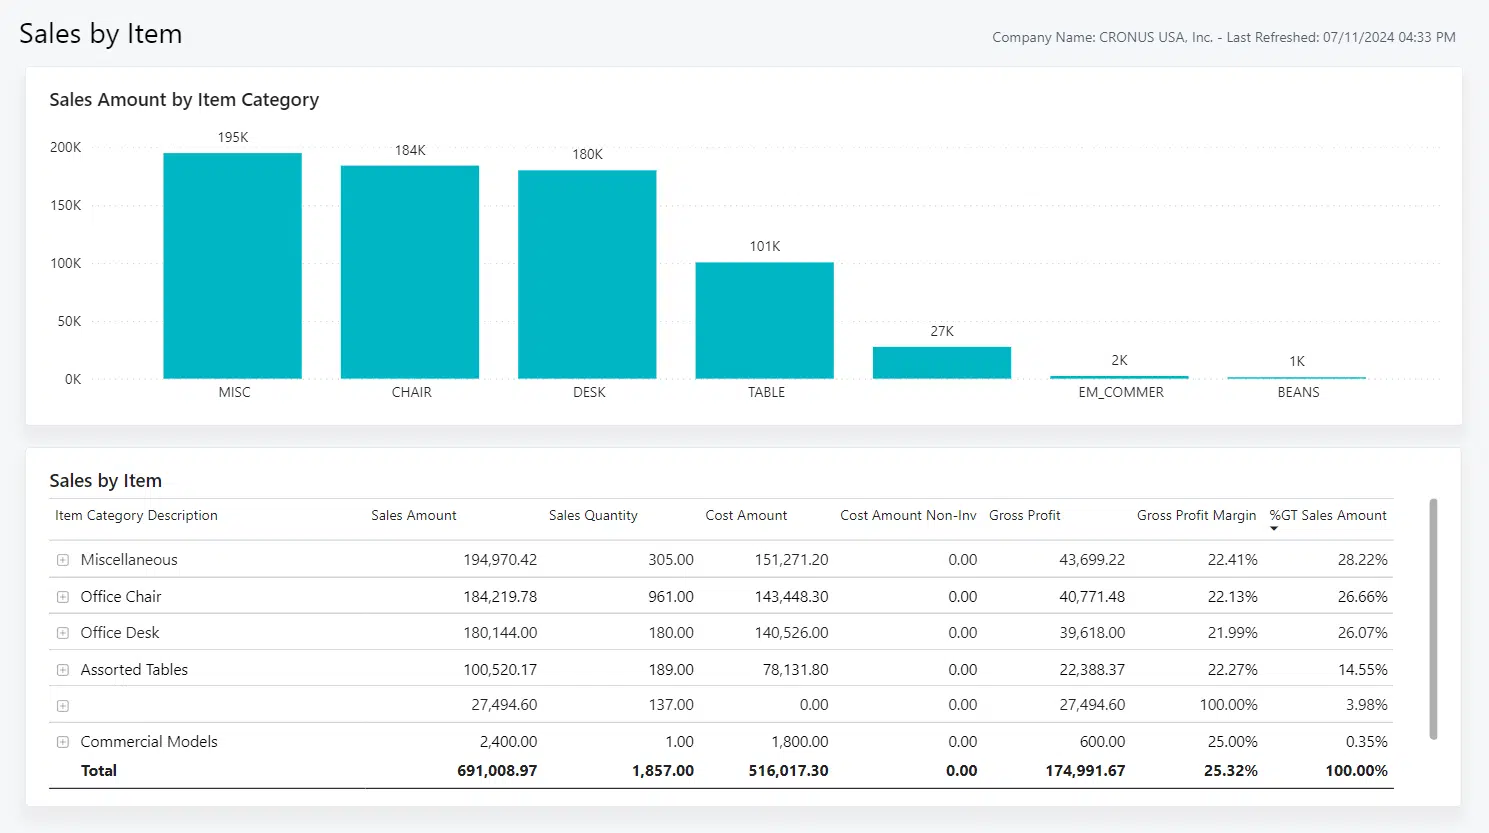Viewport: 1489px width, 833px height.
Task: Sort by Cost Amount column header
Action: (746, 515)
